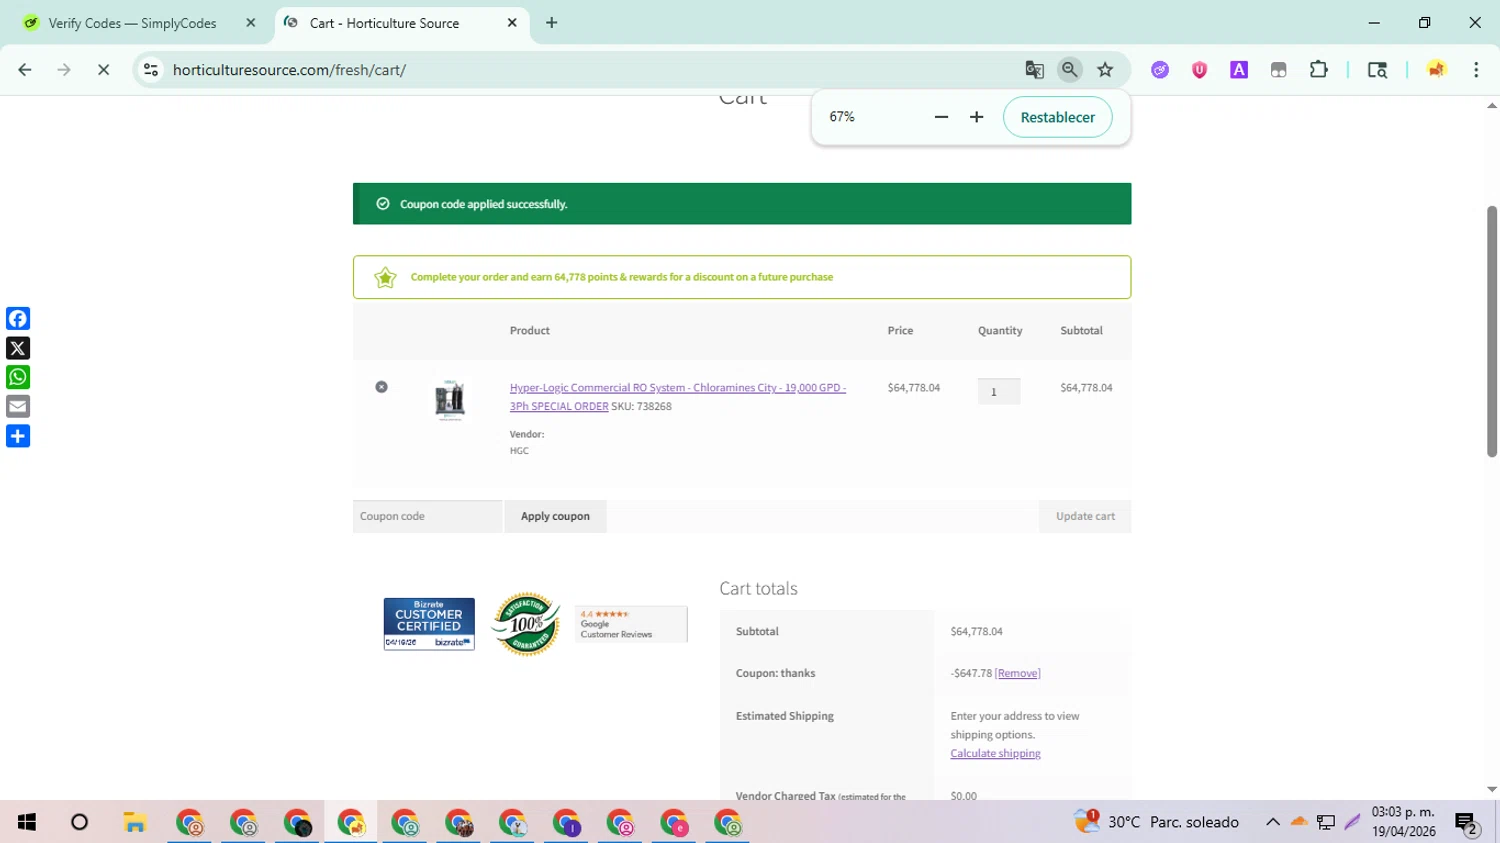Viewport: 1500px width, 843px height.
Task: Open the Extensions puzzle menu
Action: (1319, 70)
